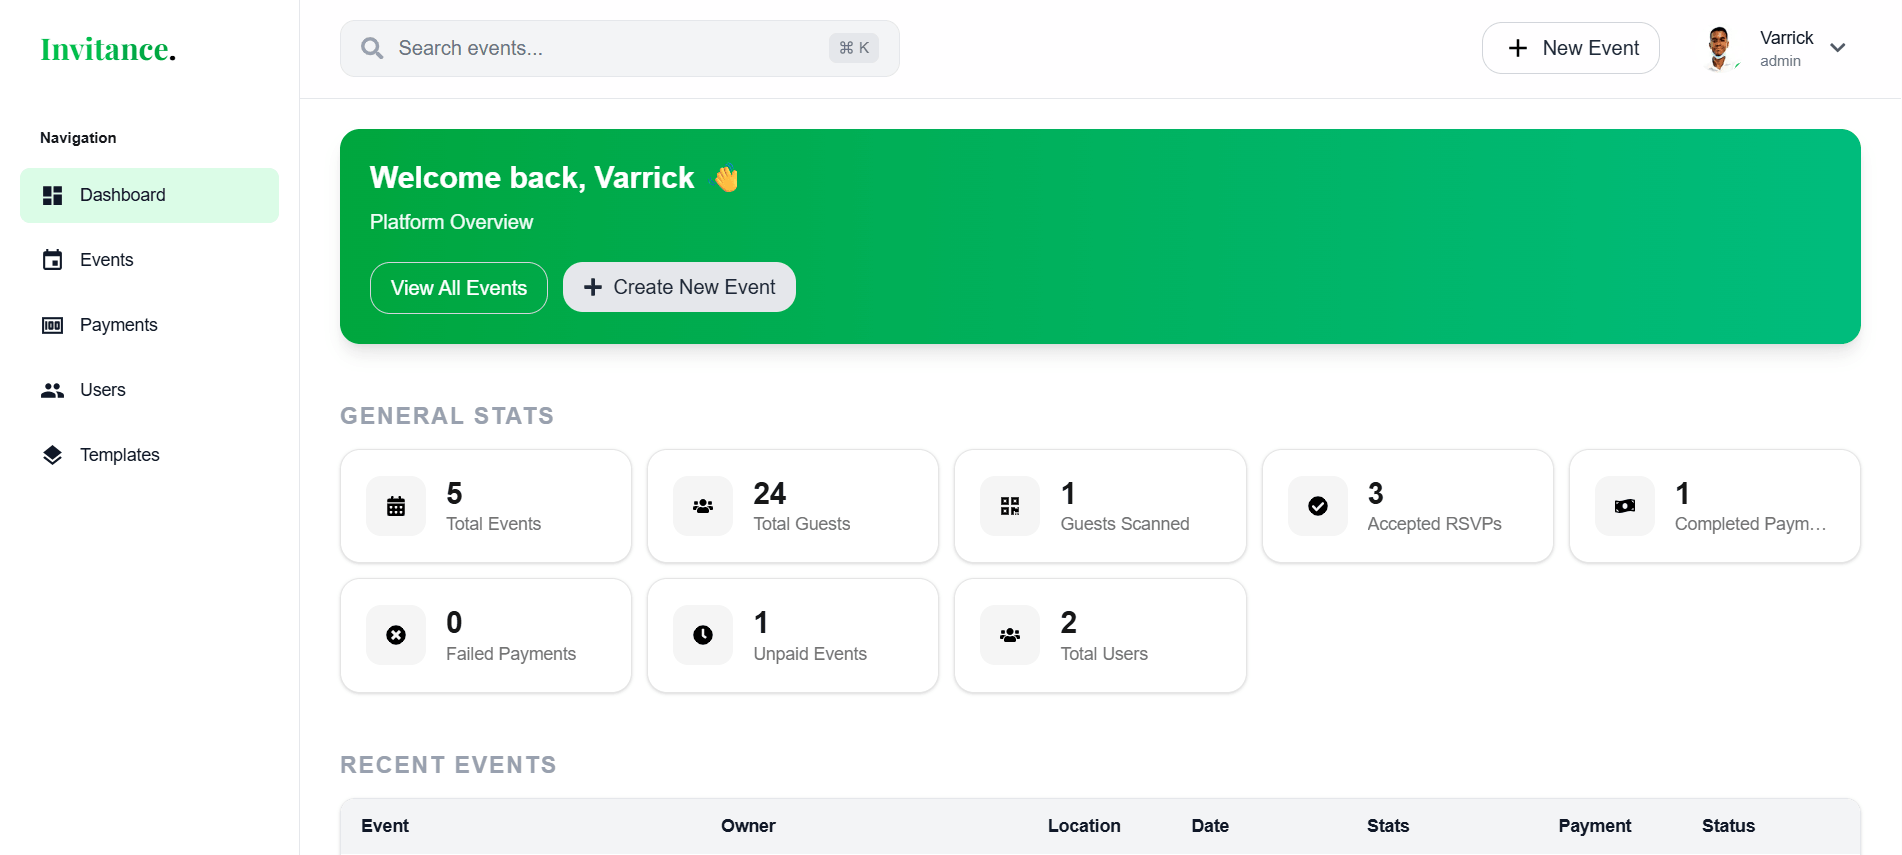Click Varrick's avatar picture
This screenshot has width=1902, height=855.
[x=1719, y=48]
